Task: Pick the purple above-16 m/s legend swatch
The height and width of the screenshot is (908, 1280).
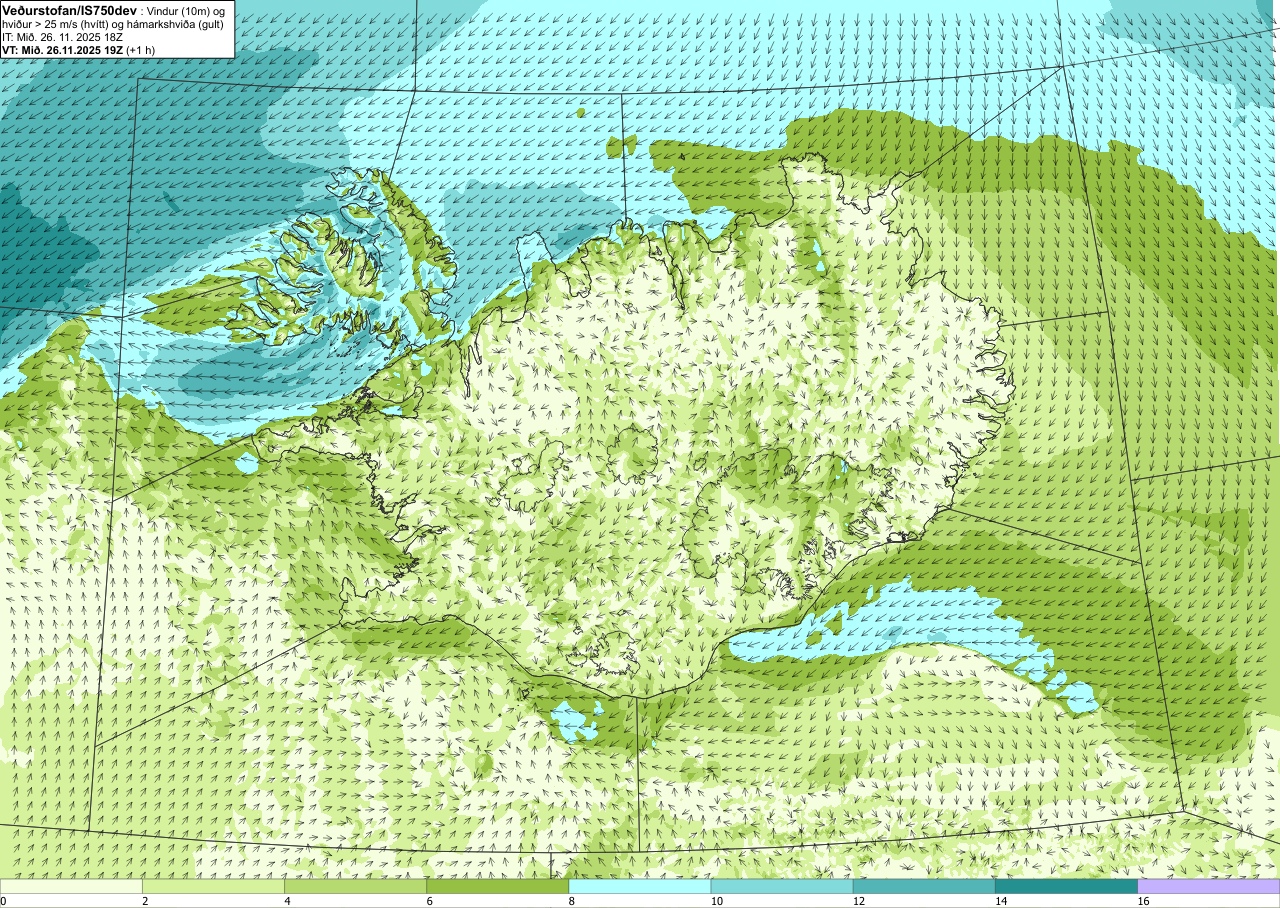Action: (1208, 886)
